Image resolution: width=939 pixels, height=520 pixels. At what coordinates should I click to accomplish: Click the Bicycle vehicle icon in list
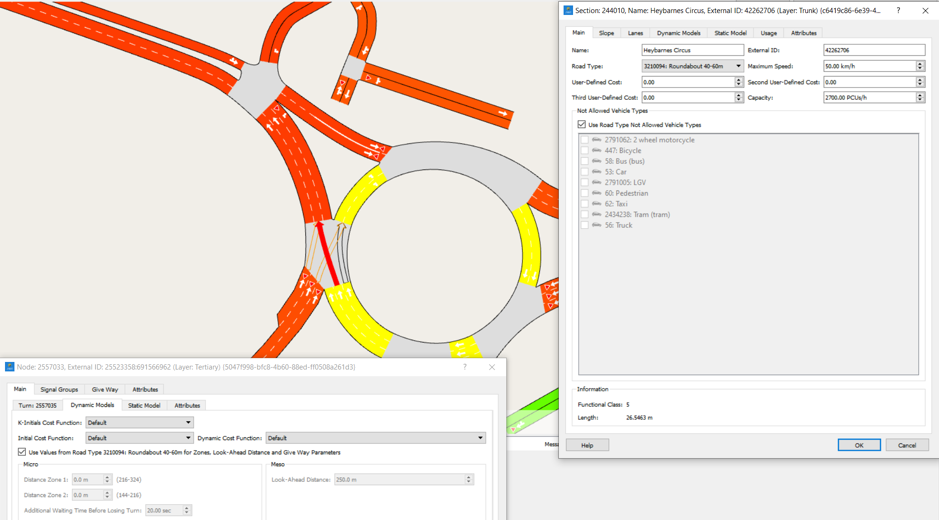click(x=596, y=150)
